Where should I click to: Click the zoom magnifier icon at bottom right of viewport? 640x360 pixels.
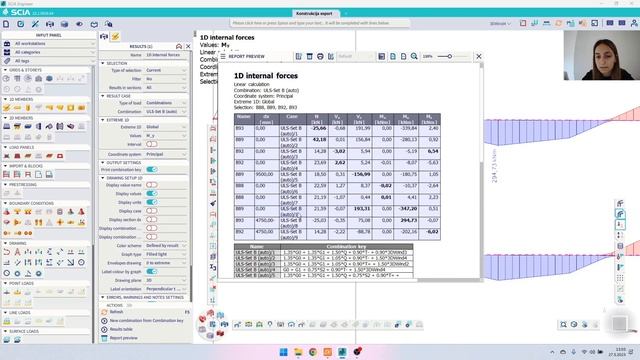[x=563, y=324]
